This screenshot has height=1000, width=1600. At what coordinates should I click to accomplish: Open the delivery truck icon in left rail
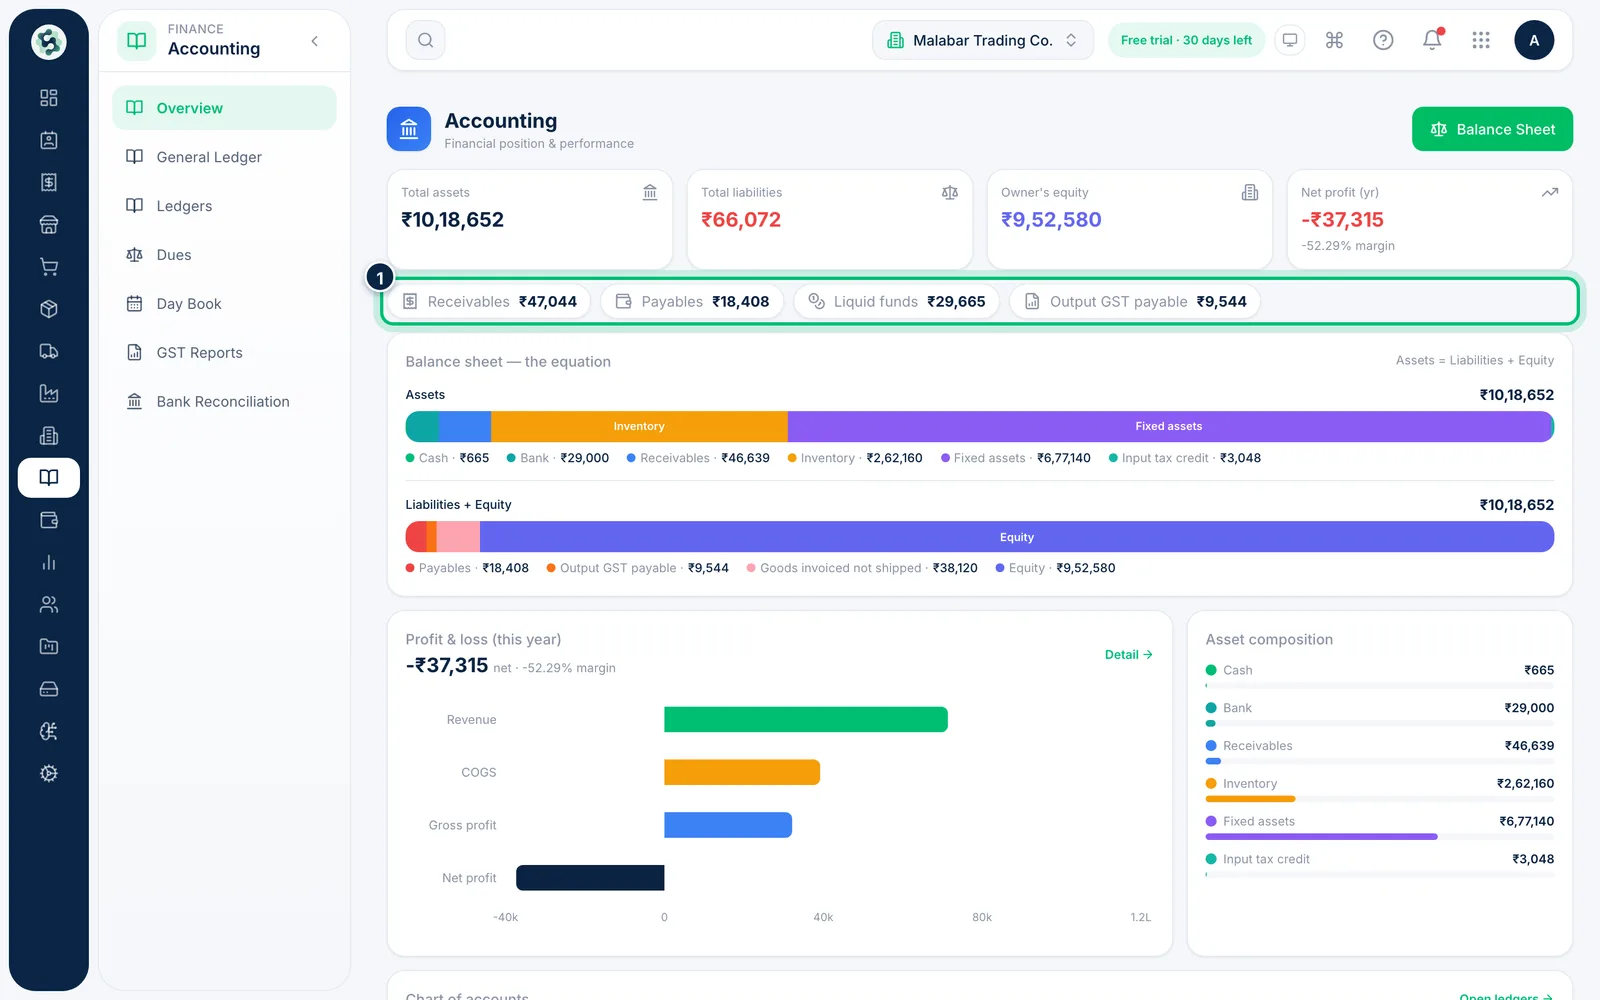pyautogui.click(x=49, y=351)
